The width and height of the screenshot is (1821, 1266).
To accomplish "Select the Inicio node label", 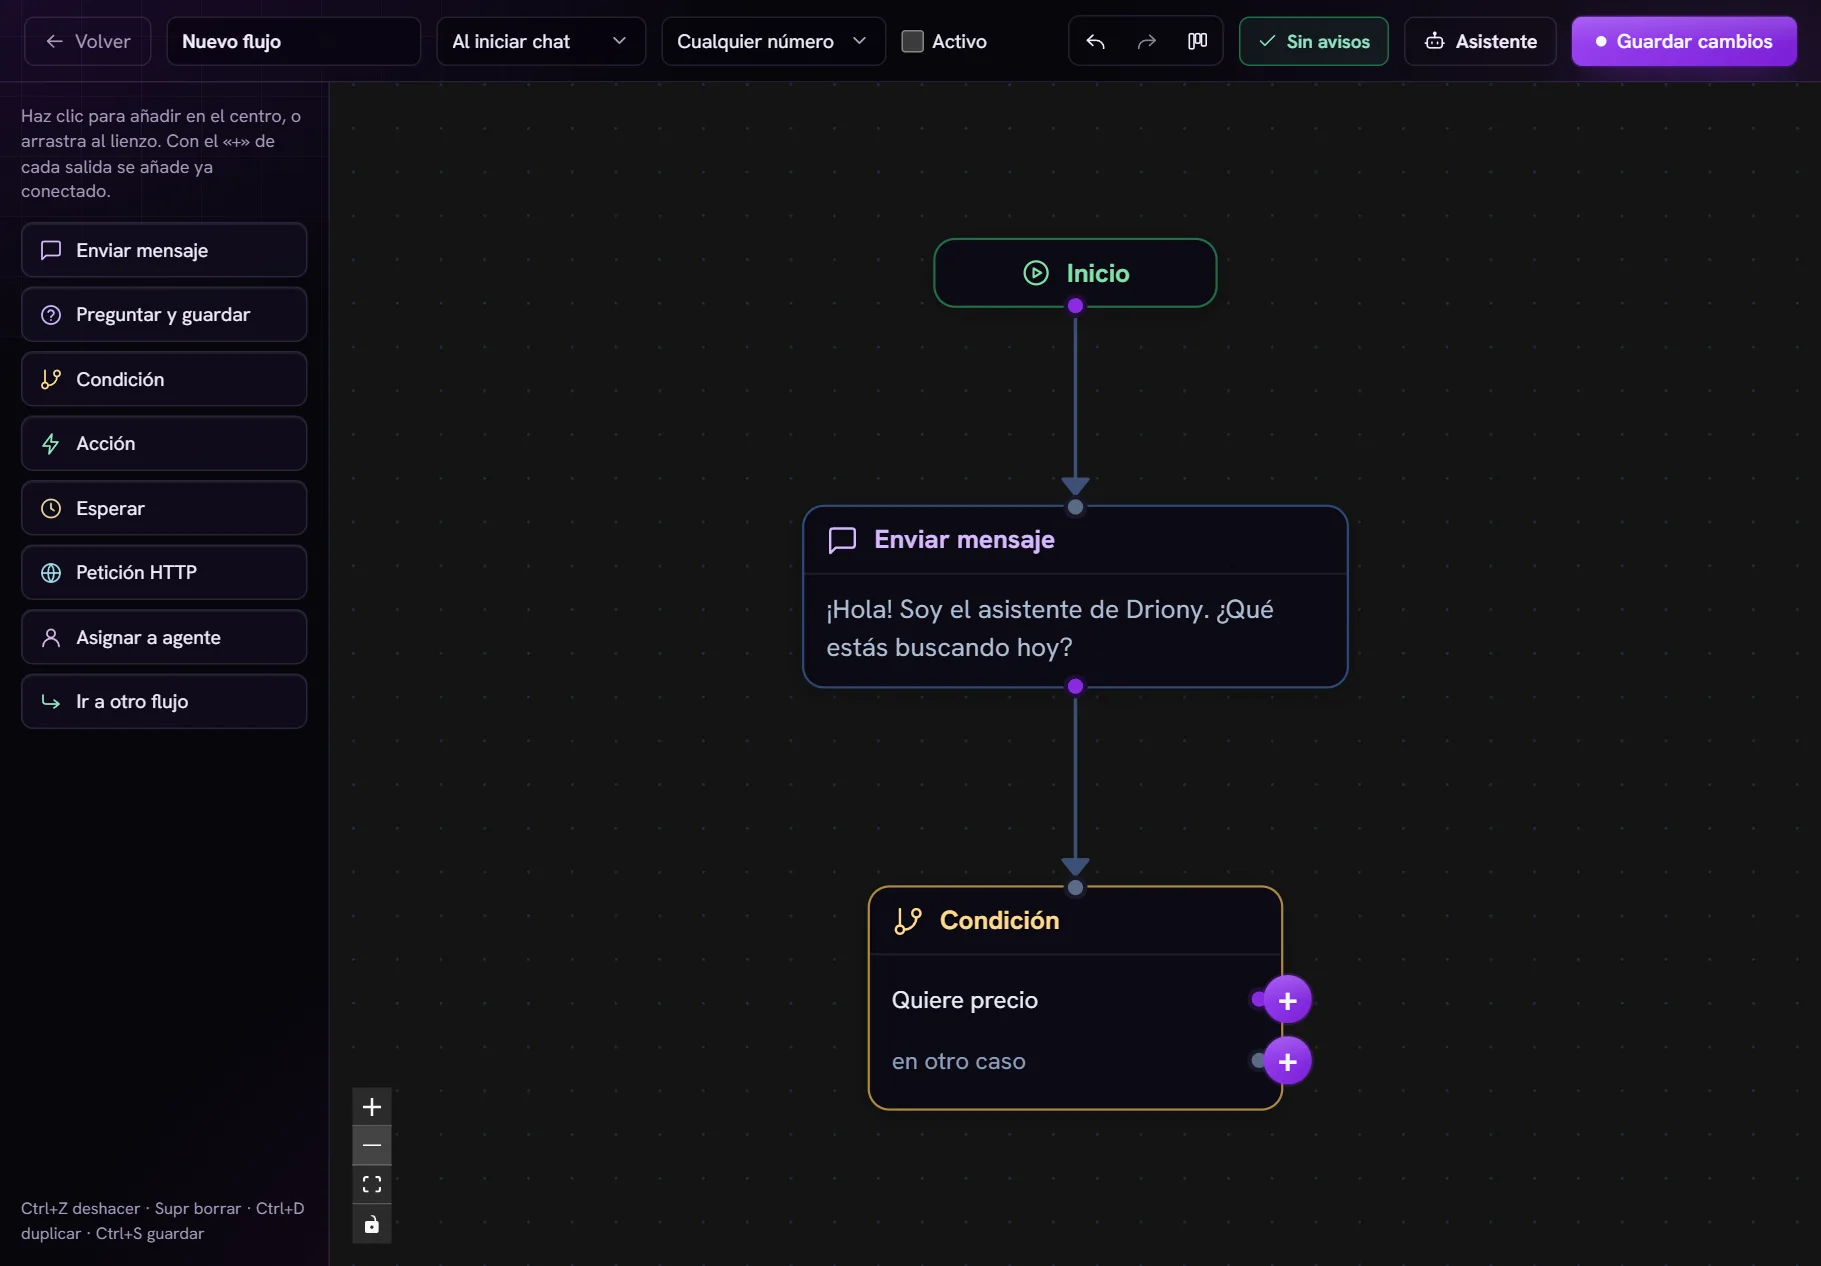I will coord(1097,273).
